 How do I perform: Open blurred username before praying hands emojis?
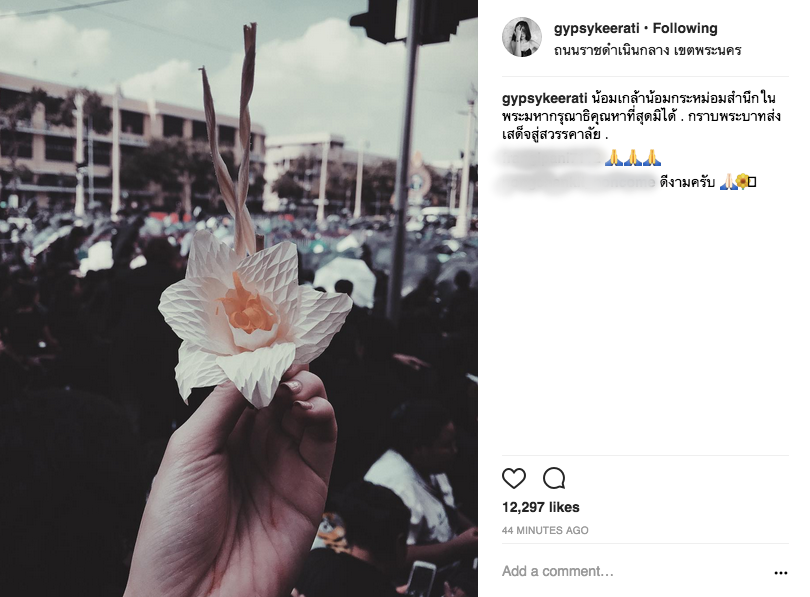551,158
